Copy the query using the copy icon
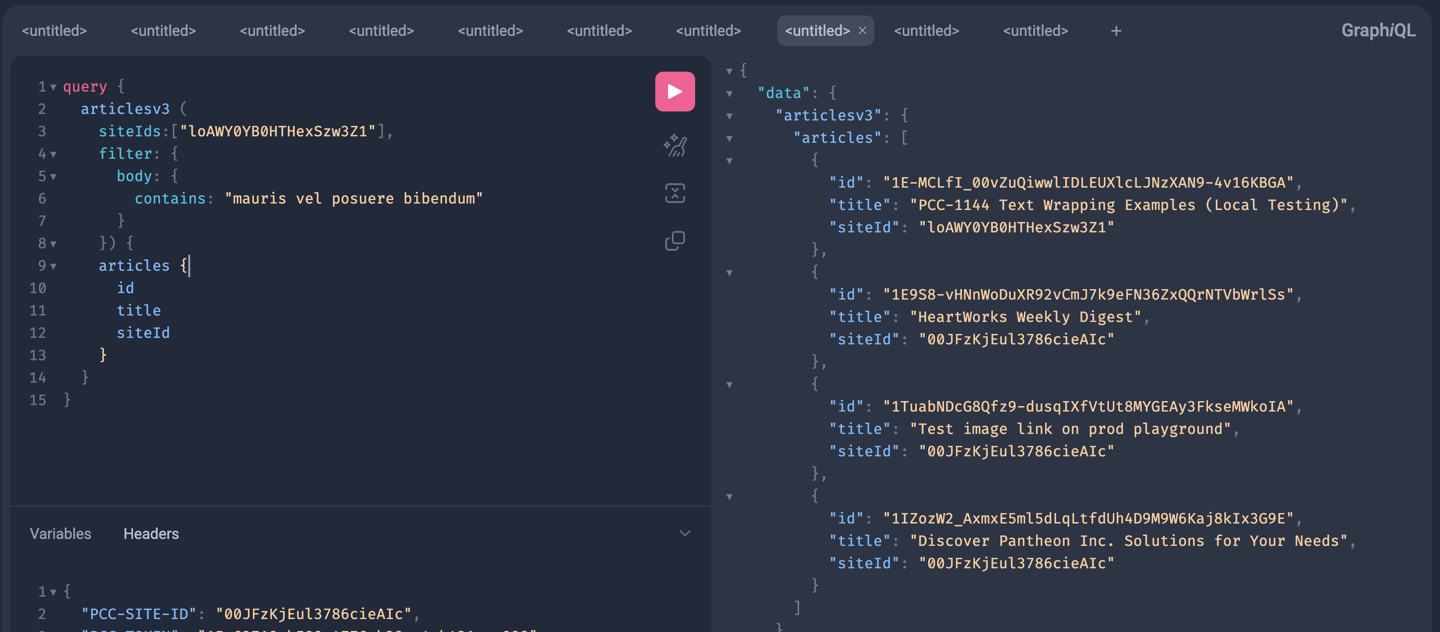The image size is (1440, 632). pos(675,241)
